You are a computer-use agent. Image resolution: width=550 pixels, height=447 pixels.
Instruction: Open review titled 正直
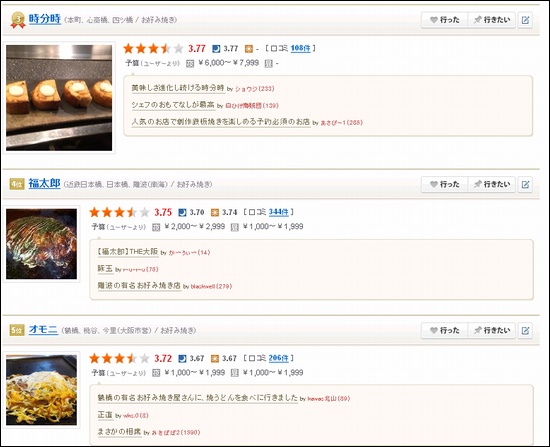pyautogui.click(x=105, y=415)
